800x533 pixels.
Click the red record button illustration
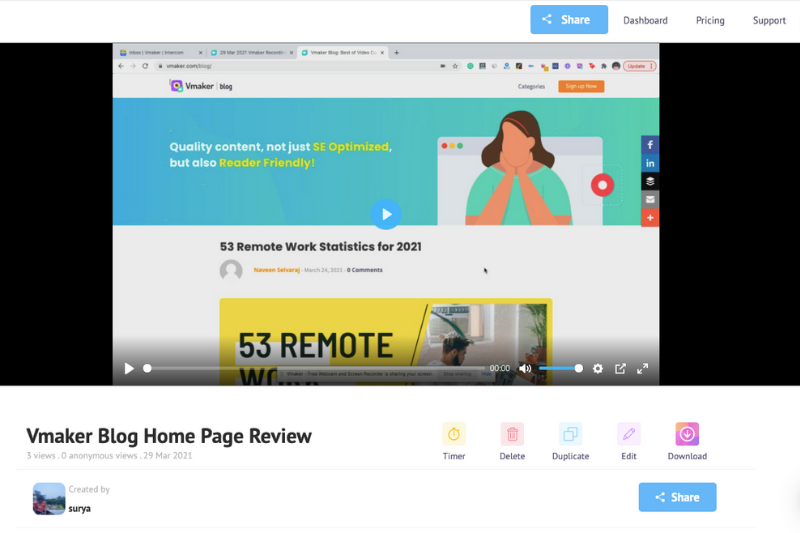click(x=603, y=185)
